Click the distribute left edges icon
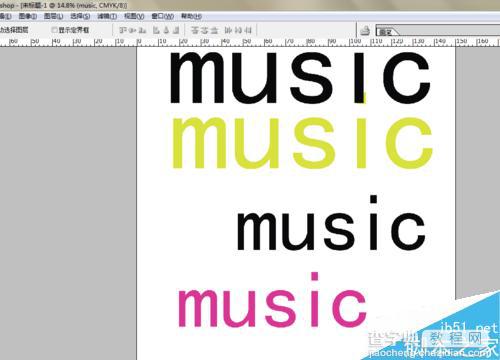Screen dimensions: 500x360 (x=228, y=30)
